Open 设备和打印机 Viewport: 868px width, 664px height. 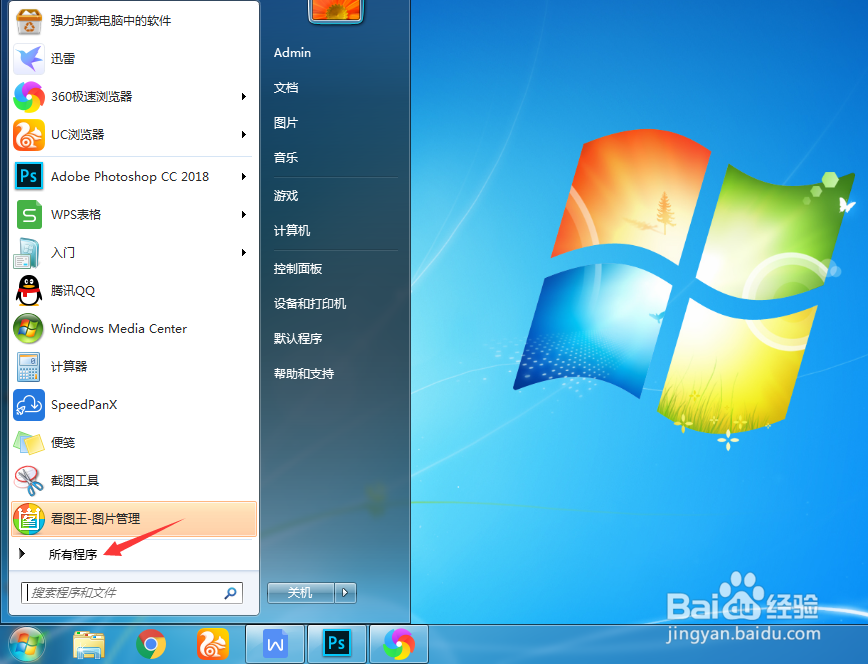[310, 303]
